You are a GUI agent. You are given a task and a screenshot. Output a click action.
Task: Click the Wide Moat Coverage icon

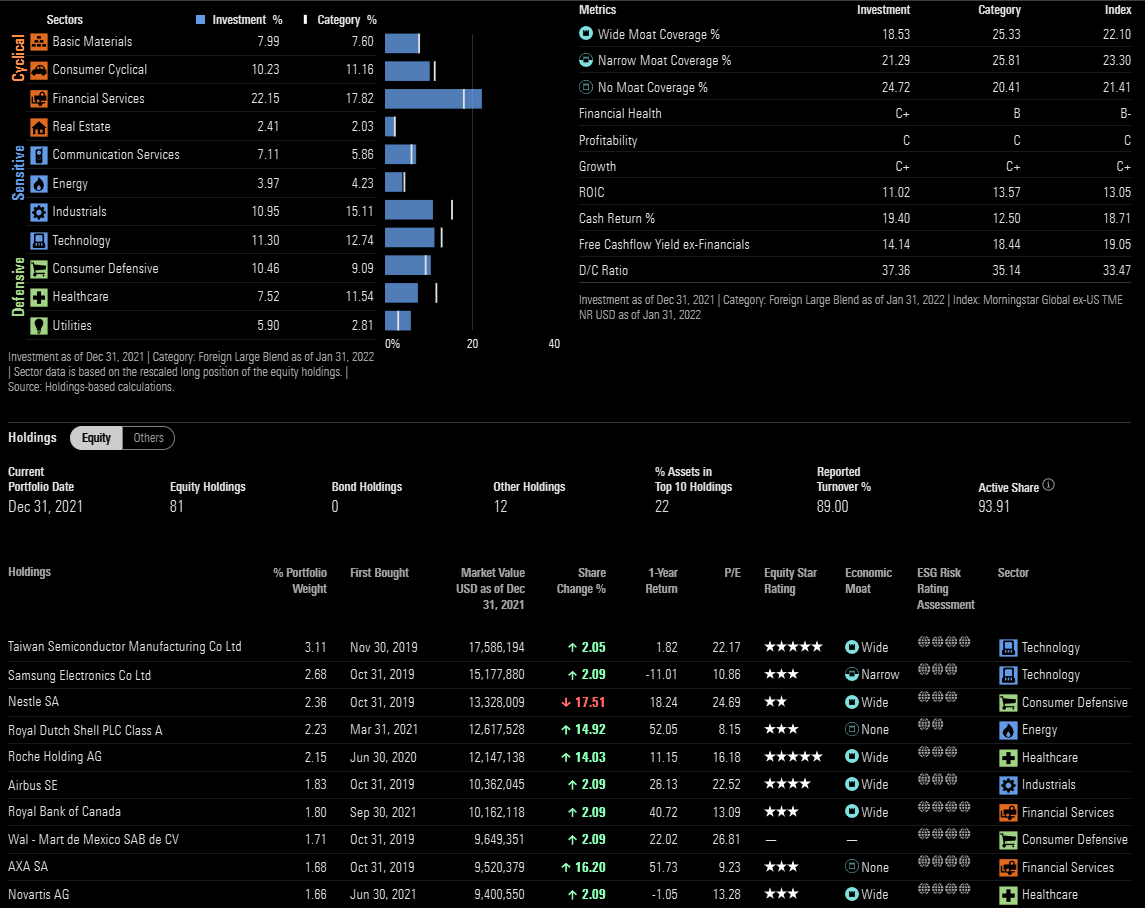pyautogui.click(x=586, y=34)
